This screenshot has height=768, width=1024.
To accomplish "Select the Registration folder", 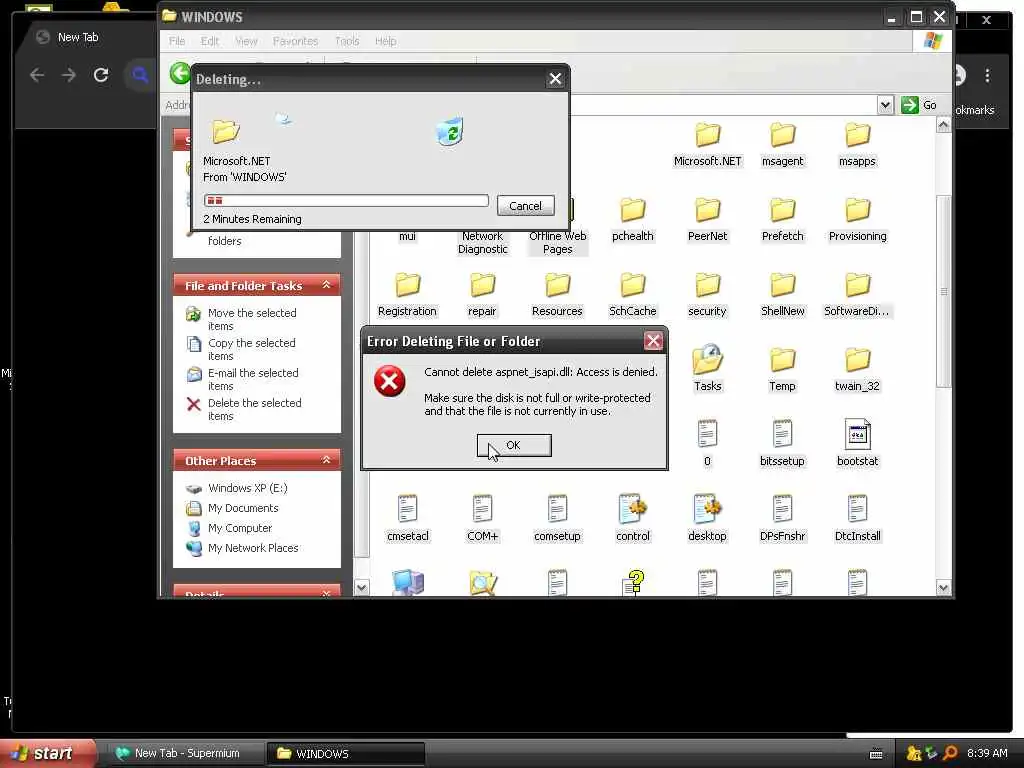I will point(407,295).
